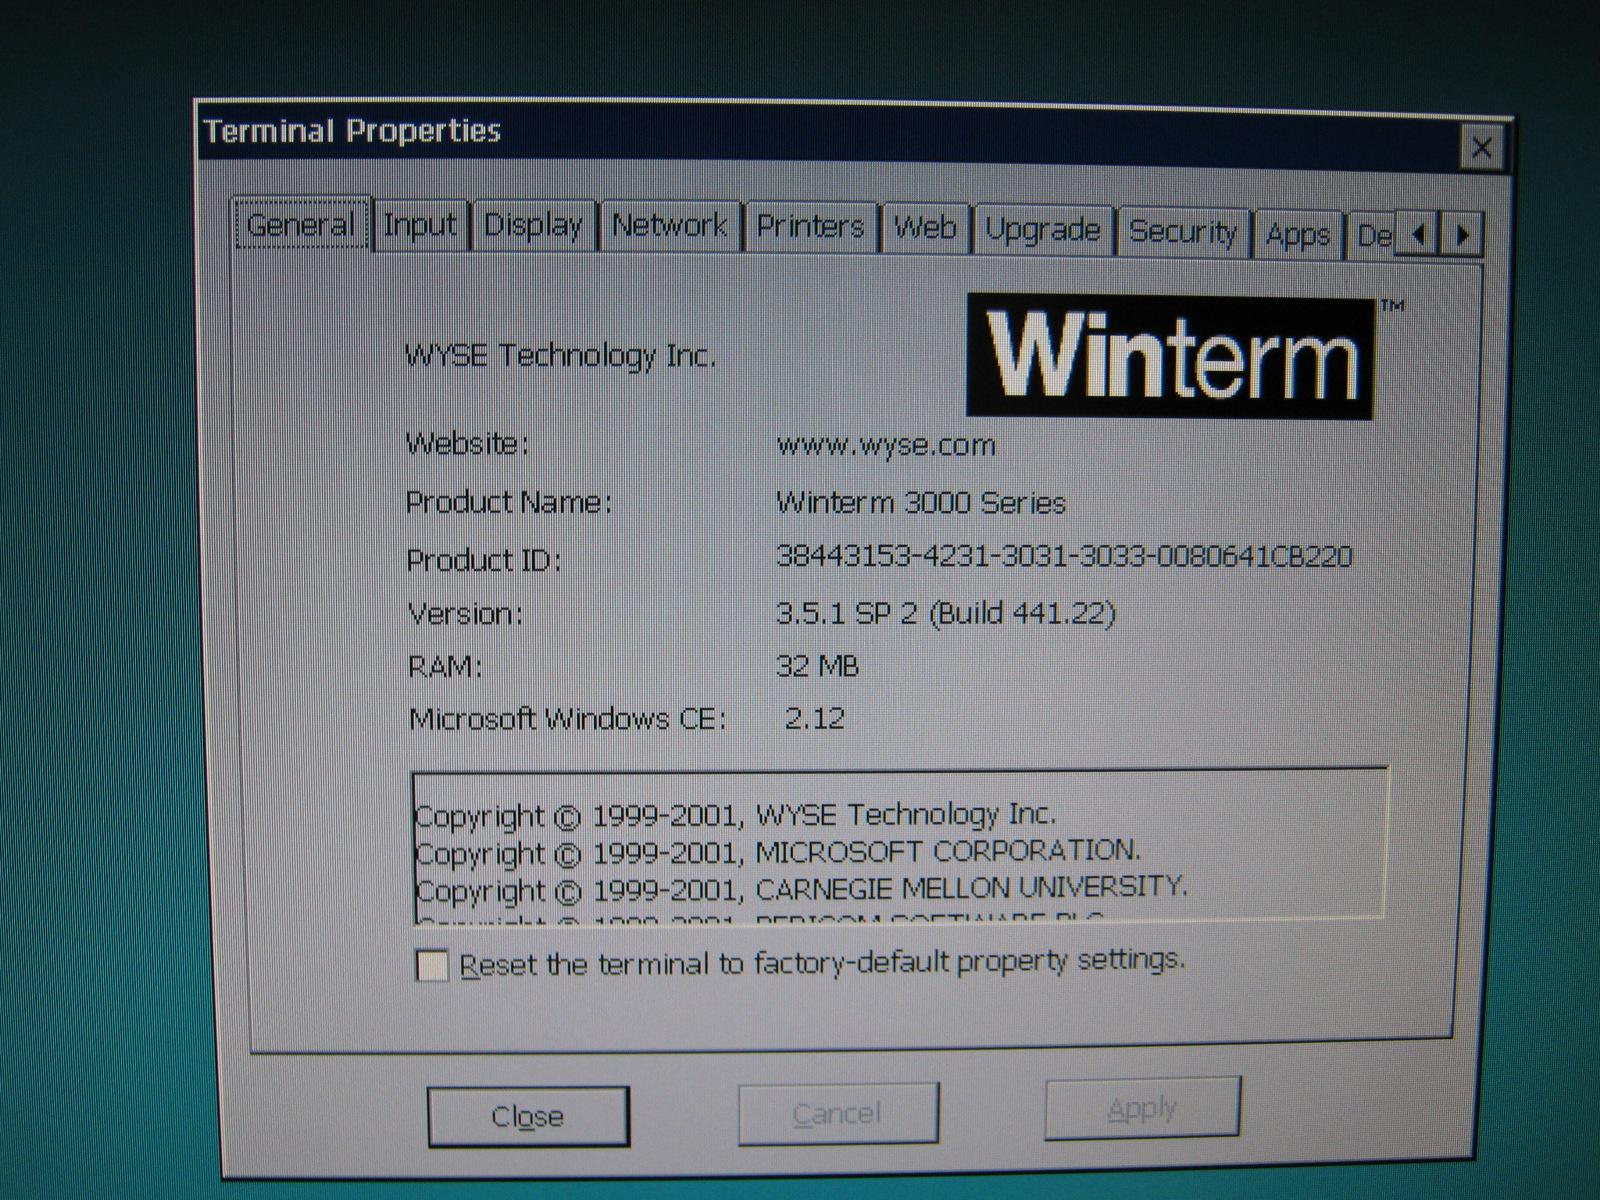The image size is (1600, 1200).
Task: Click the WYSE Technology Inc. copyright line
Action: [x=736, y=816]
